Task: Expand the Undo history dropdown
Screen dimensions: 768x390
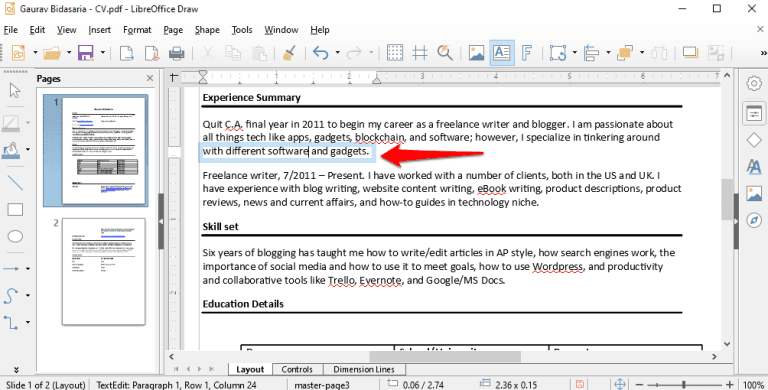Action: coord(337,53)
